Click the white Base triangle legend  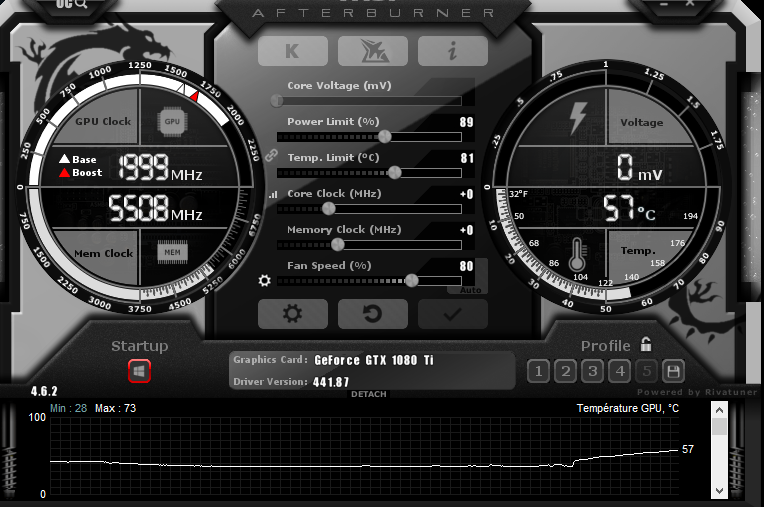pos(64,159)
